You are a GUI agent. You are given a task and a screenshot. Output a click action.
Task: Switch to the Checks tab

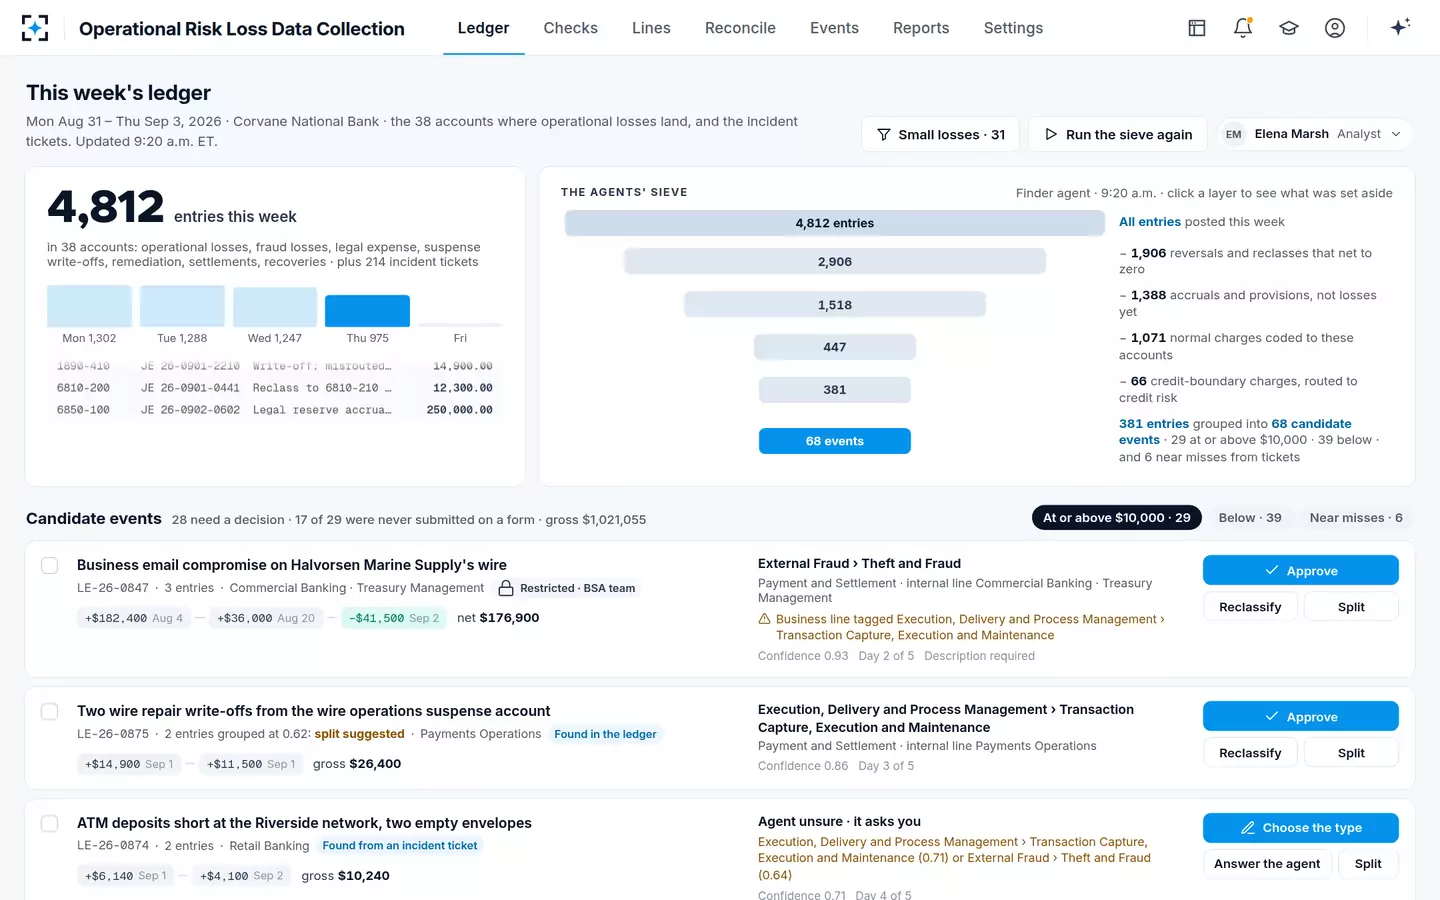coord(571,28)
